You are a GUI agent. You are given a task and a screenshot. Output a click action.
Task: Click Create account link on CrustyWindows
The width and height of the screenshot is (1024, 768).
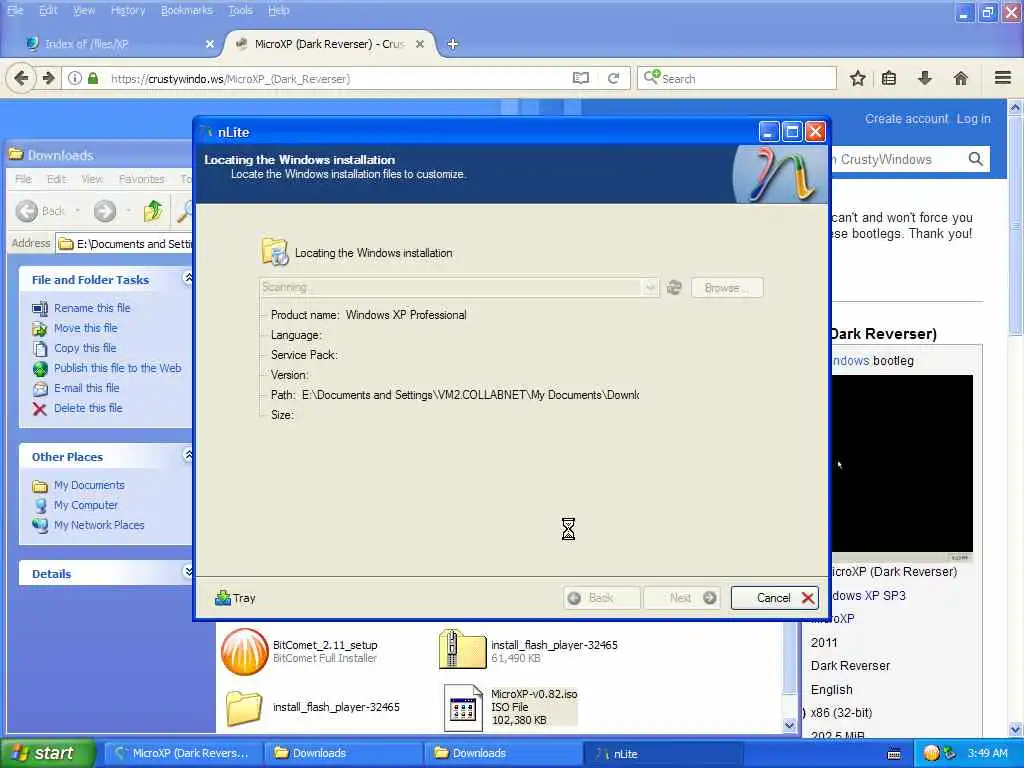pos(906,119)
